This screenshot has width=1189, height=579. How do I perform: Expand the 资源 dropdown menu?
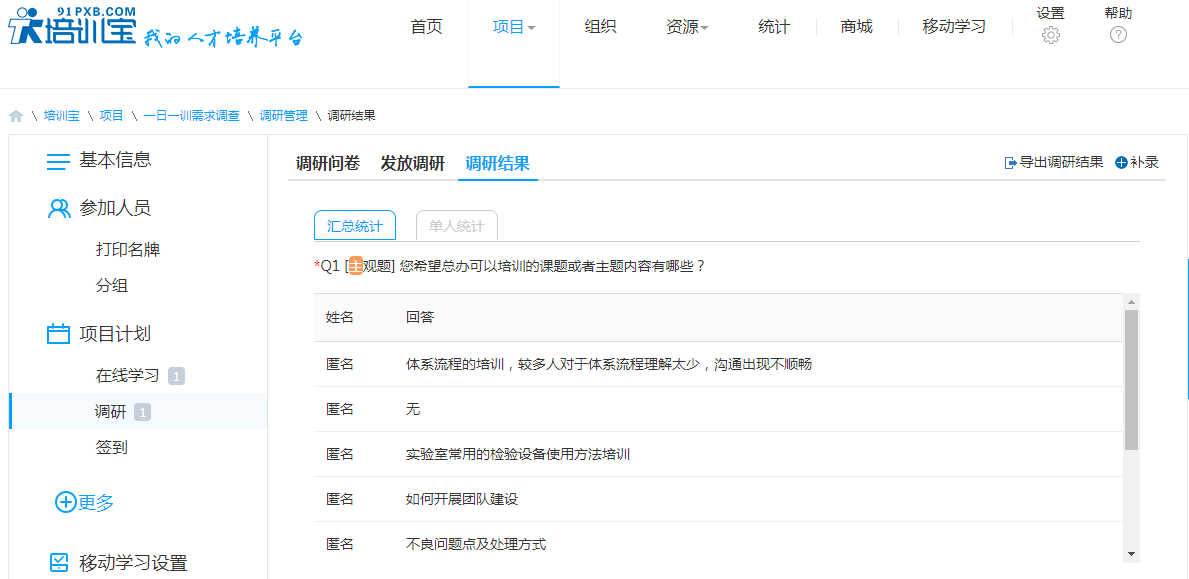(687, 27)
